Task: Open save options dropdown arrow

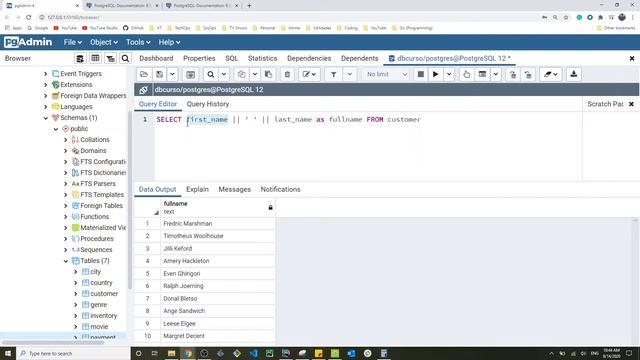Action: click(x=172, y=74)
